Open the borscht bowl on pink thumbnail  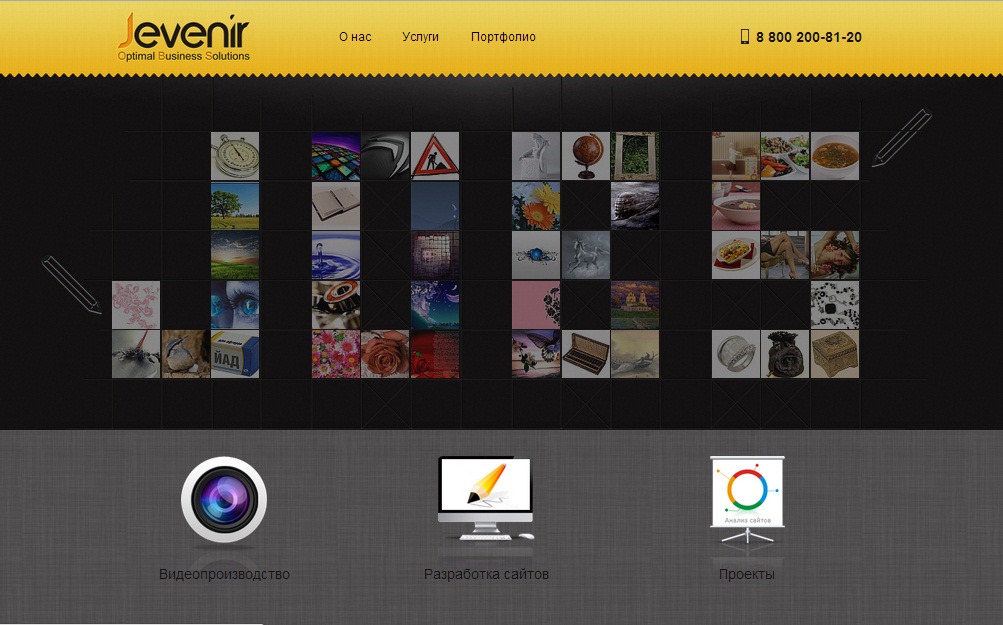(736, 206)
